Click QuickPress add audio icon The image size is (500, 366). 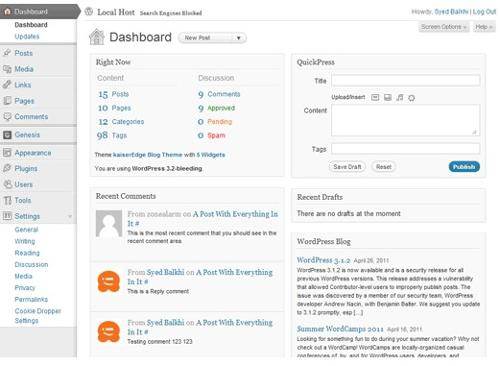400,97
